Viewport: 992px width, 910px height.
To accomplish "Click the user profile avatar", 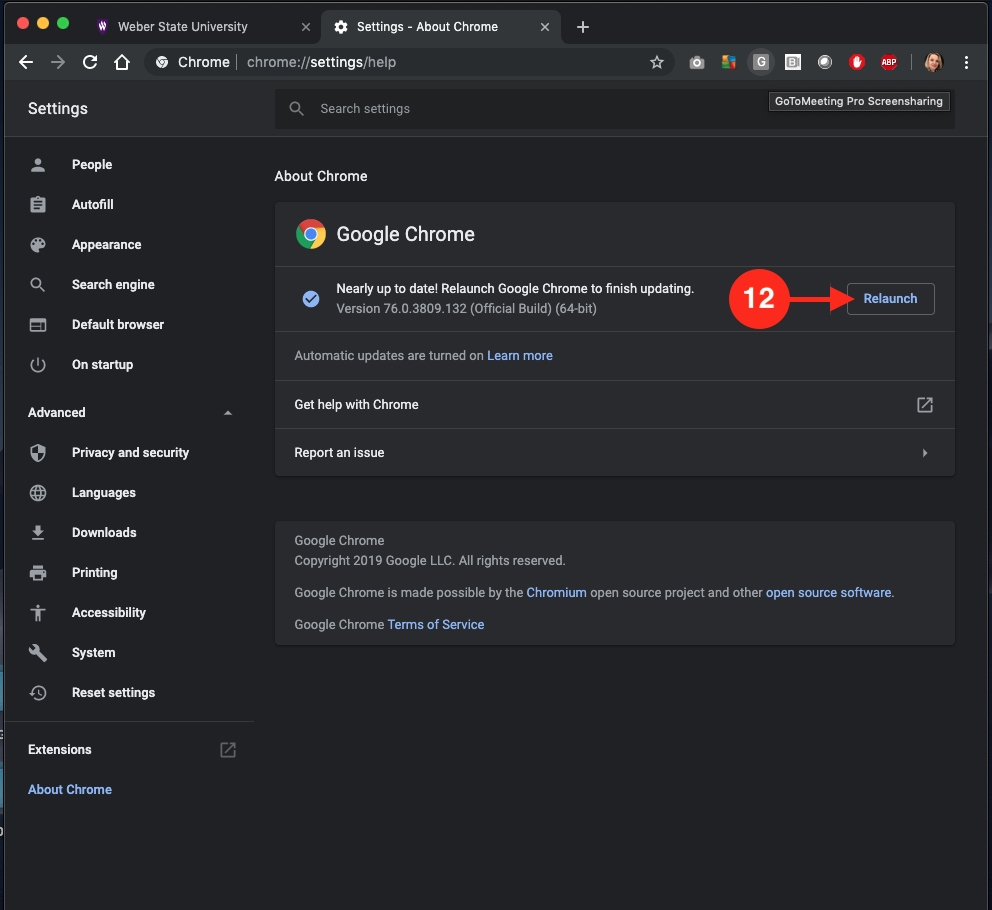I will (934, 62).
